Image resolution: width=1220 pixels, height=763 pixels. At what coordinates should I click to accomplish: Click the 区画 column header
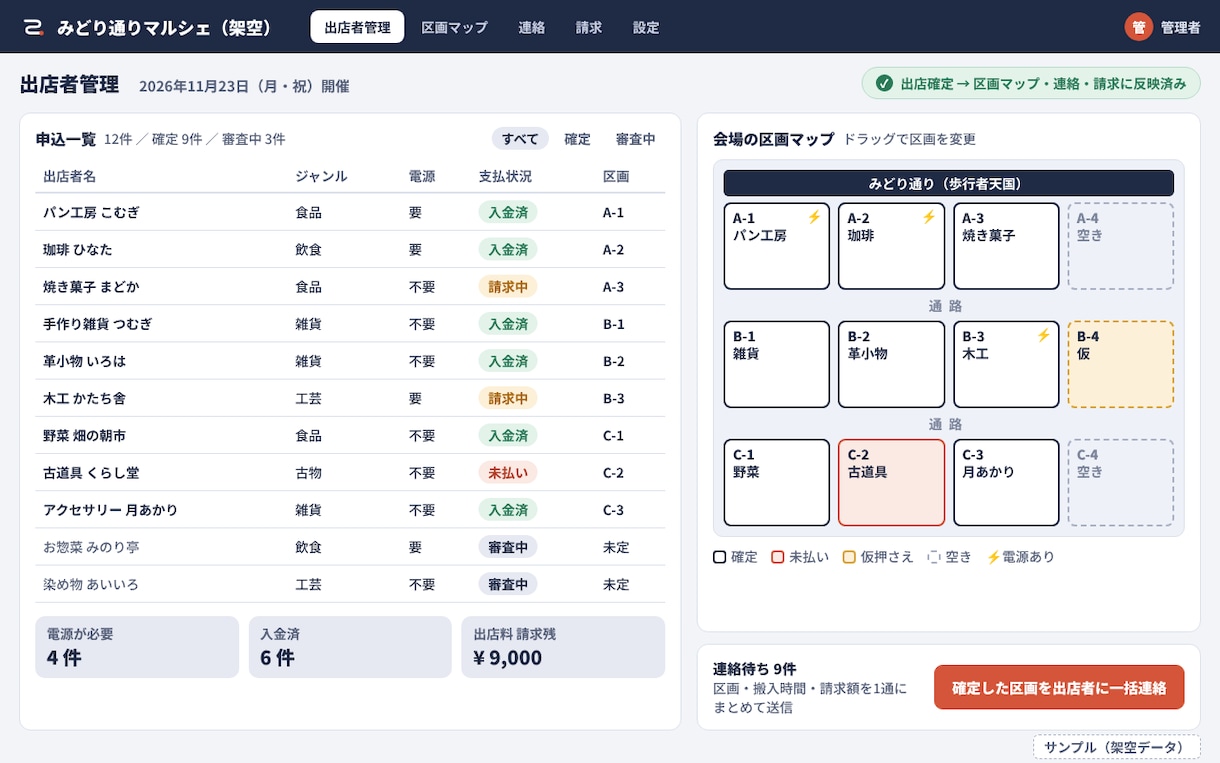[616, 176]
